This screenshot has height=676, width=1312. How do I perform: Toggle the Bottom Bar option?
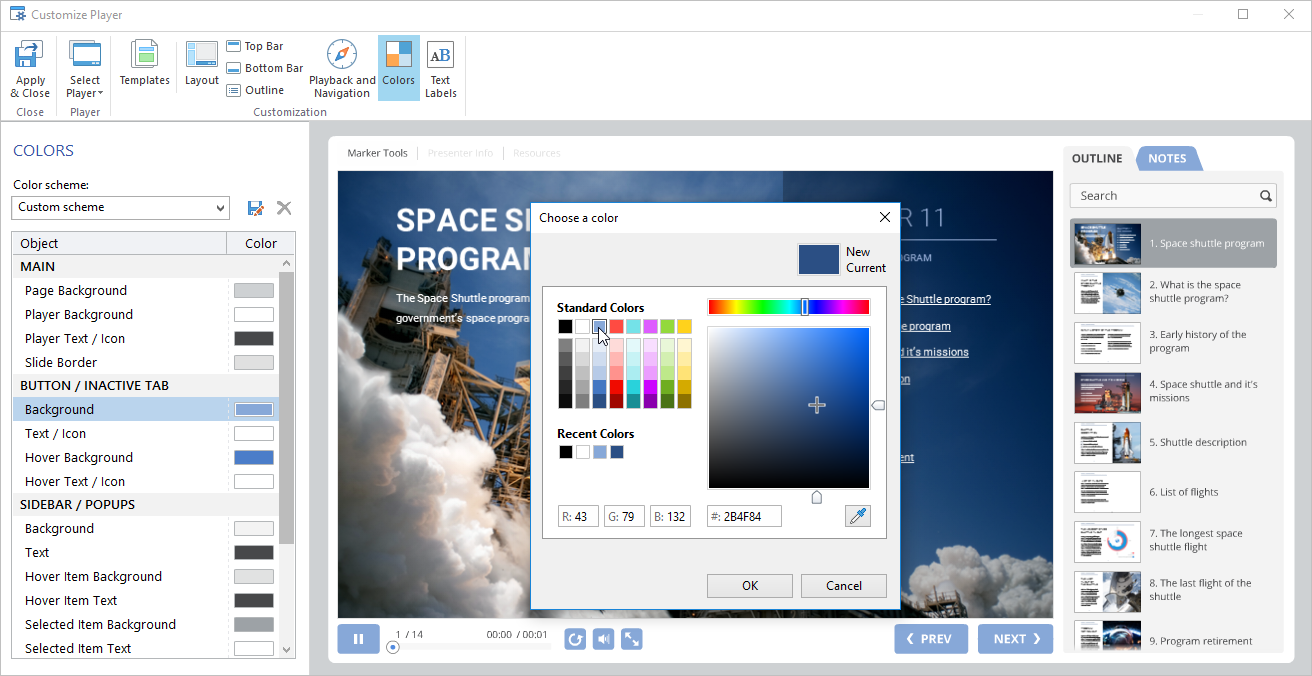click(x=264, y=68)
